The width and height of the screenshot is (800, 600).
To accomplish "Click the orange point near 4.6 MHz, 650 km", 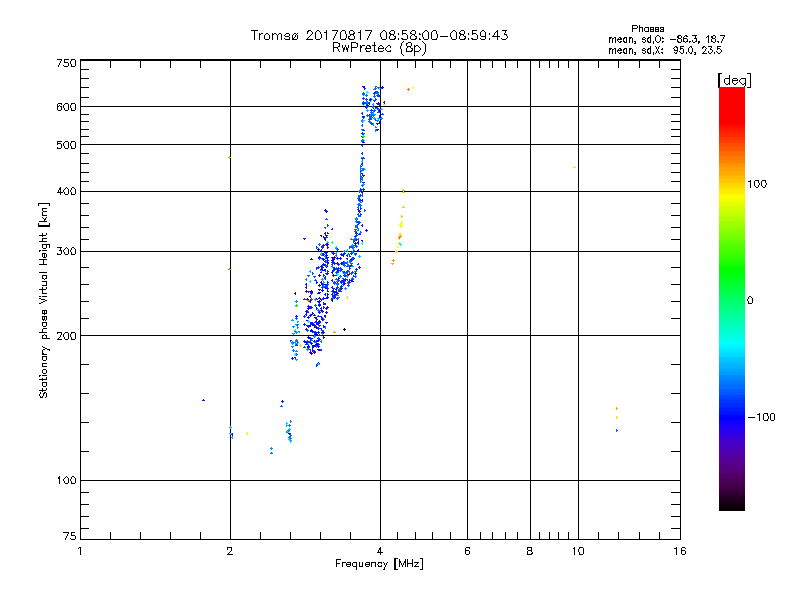I will coord(409,90).
